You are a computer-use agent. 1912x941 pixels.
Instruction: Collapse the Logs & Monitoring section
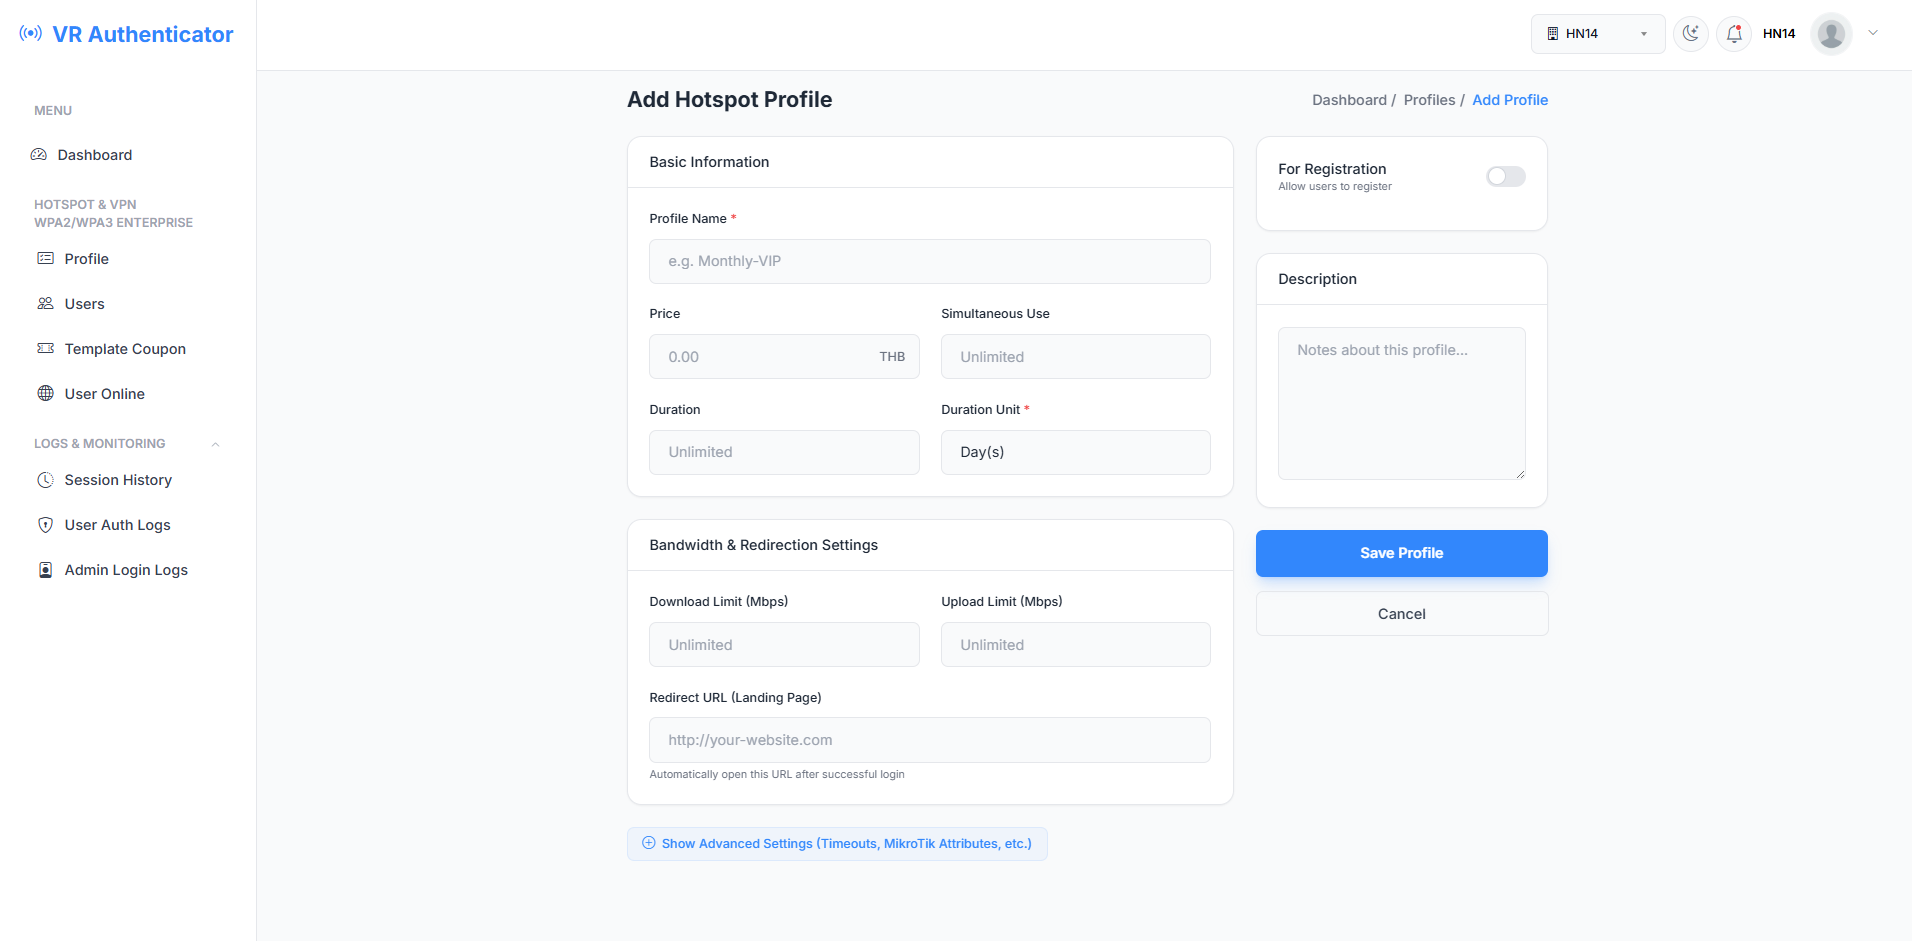215,444
